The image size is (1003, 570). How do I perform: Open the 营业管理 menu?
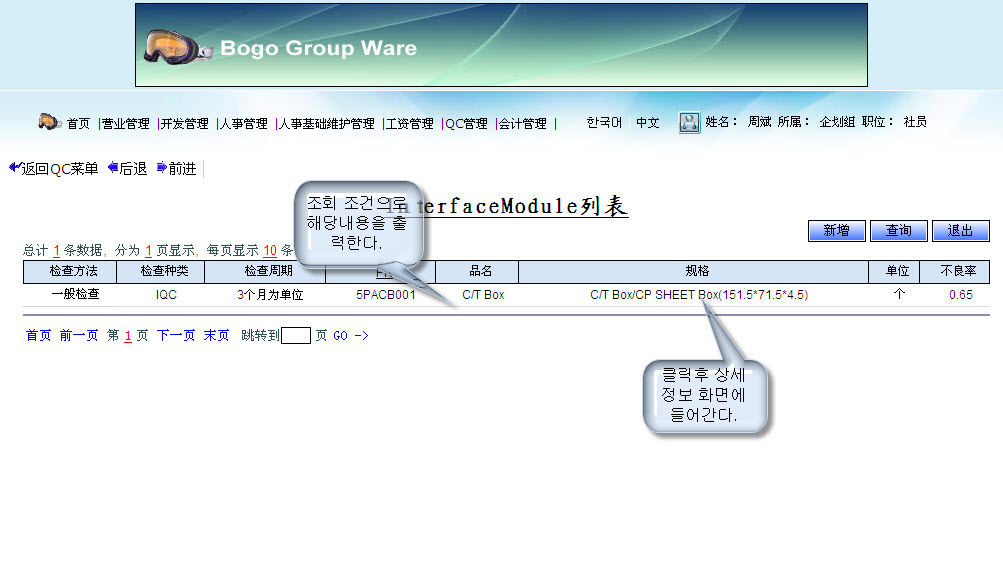pos(125,124)
